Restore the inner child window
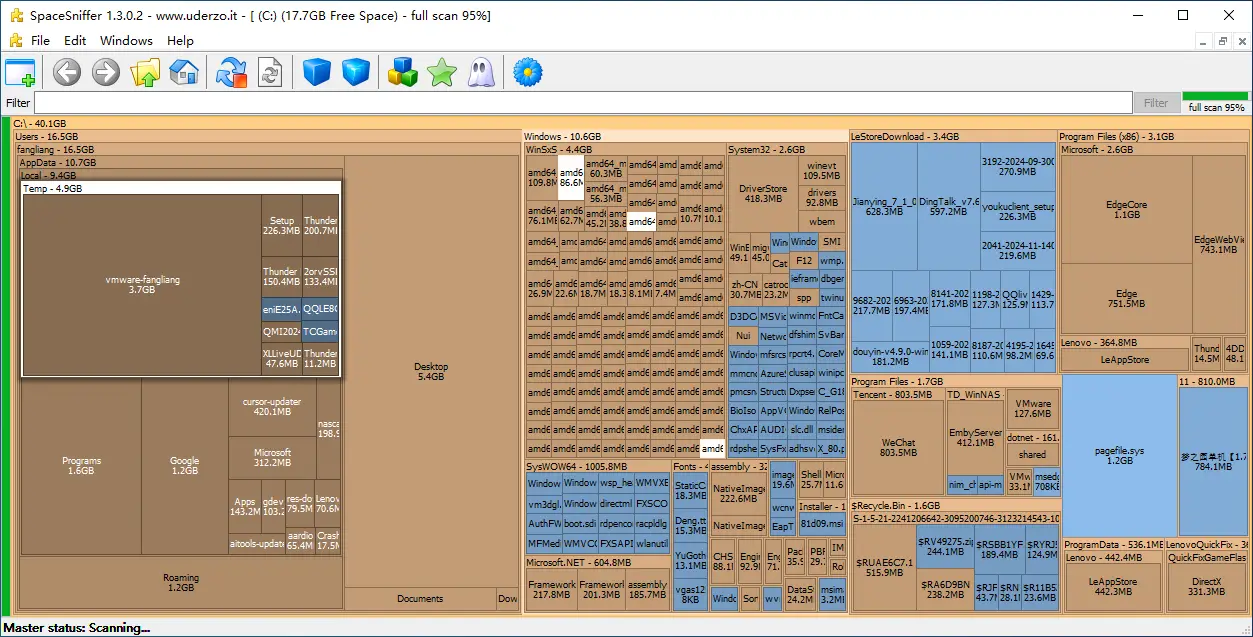This screenshot has width=1253, height=637. pos(1223,41)
